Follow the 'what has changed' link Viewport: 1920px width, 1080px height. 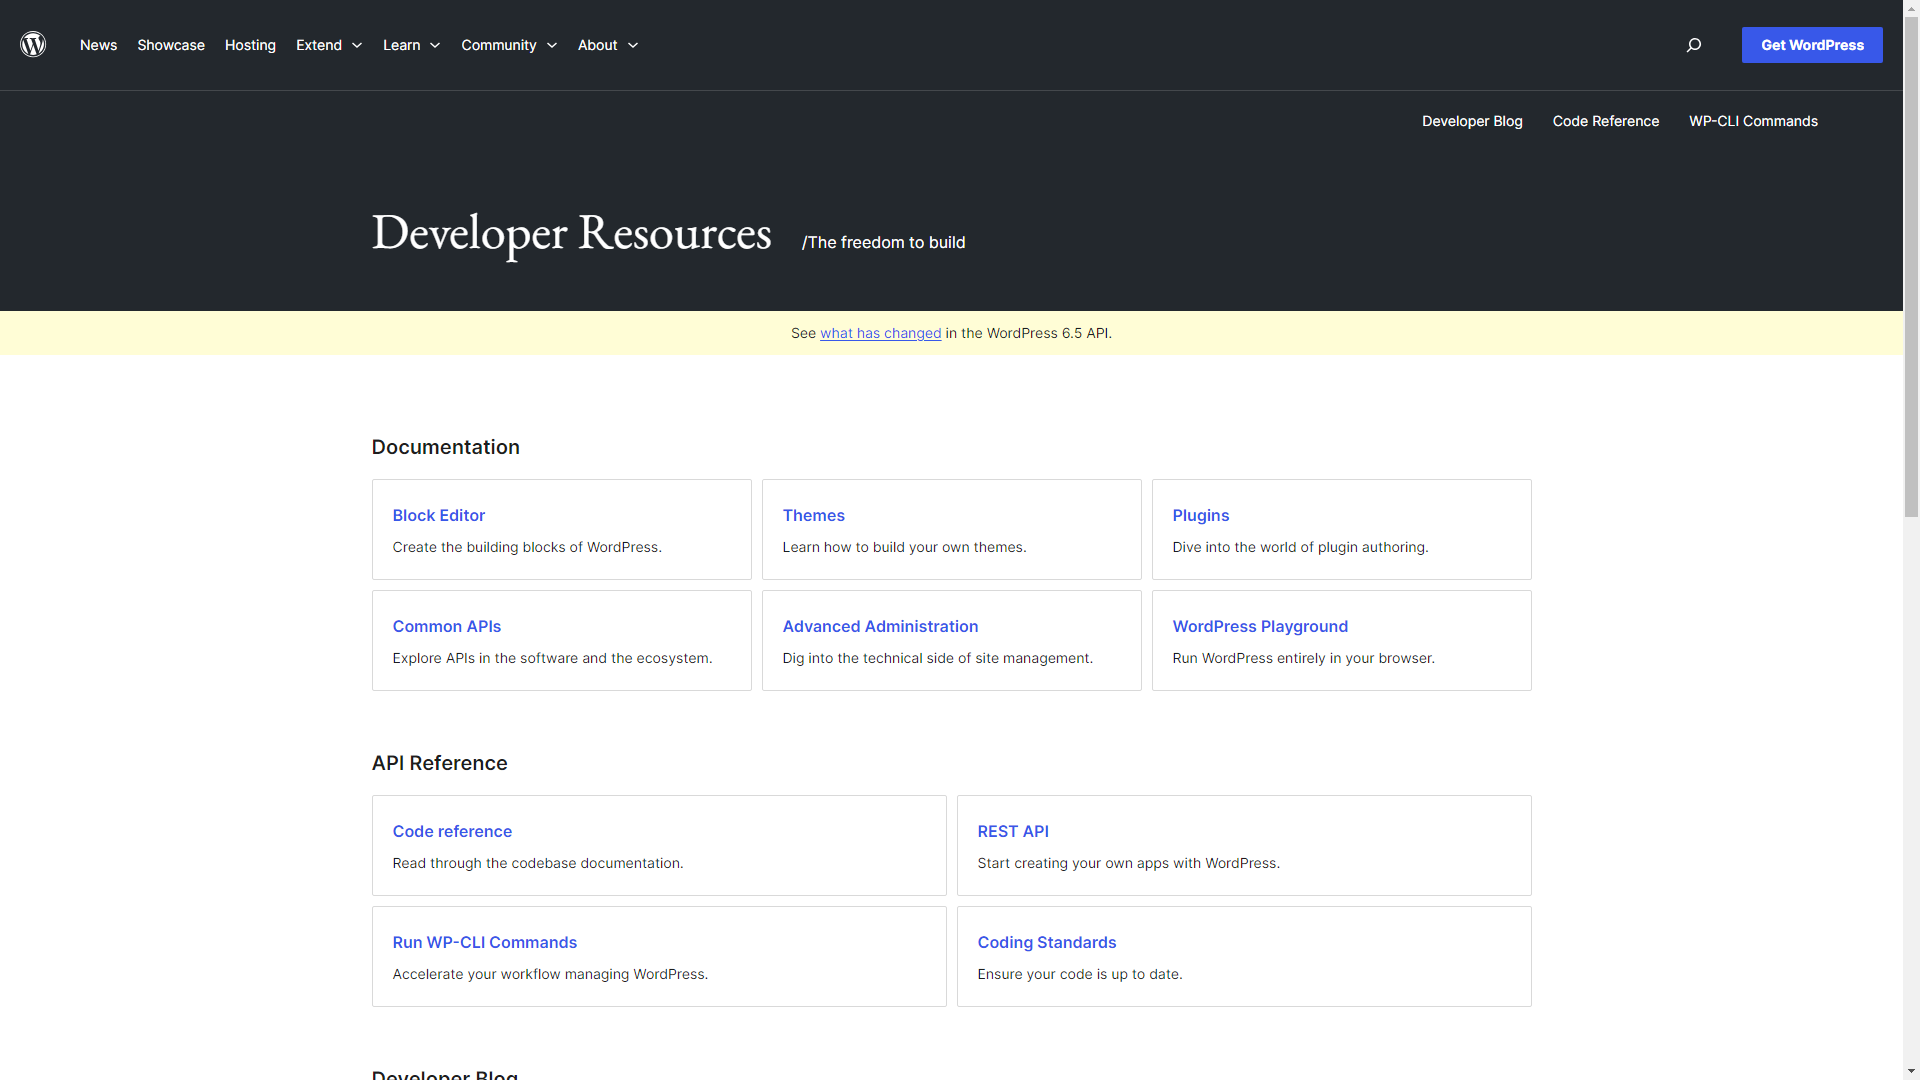tap(880, 333)
